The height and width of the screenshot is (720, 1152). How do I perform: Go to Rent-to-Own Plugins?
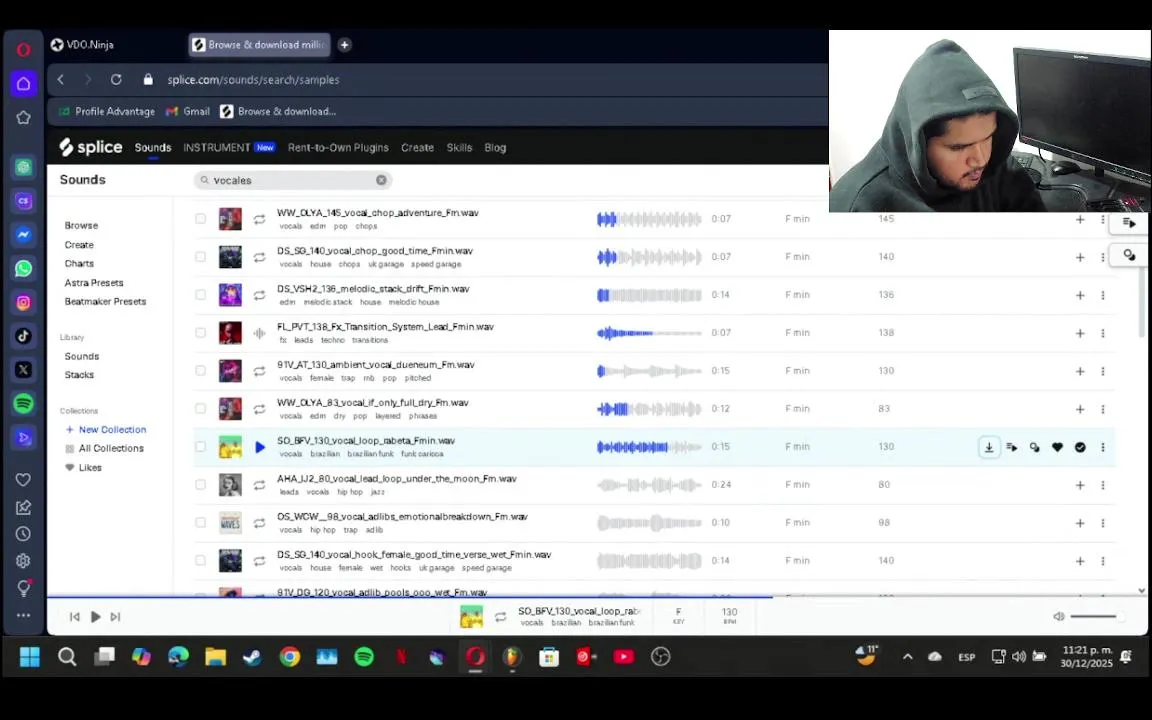[338, 148]
